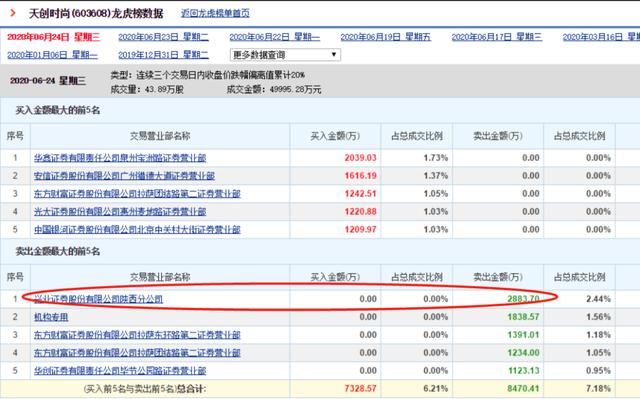This screenshot has width=640, height=399.
Task: Open the 2020年03月16日 date link
Action: tap(601, 37)
